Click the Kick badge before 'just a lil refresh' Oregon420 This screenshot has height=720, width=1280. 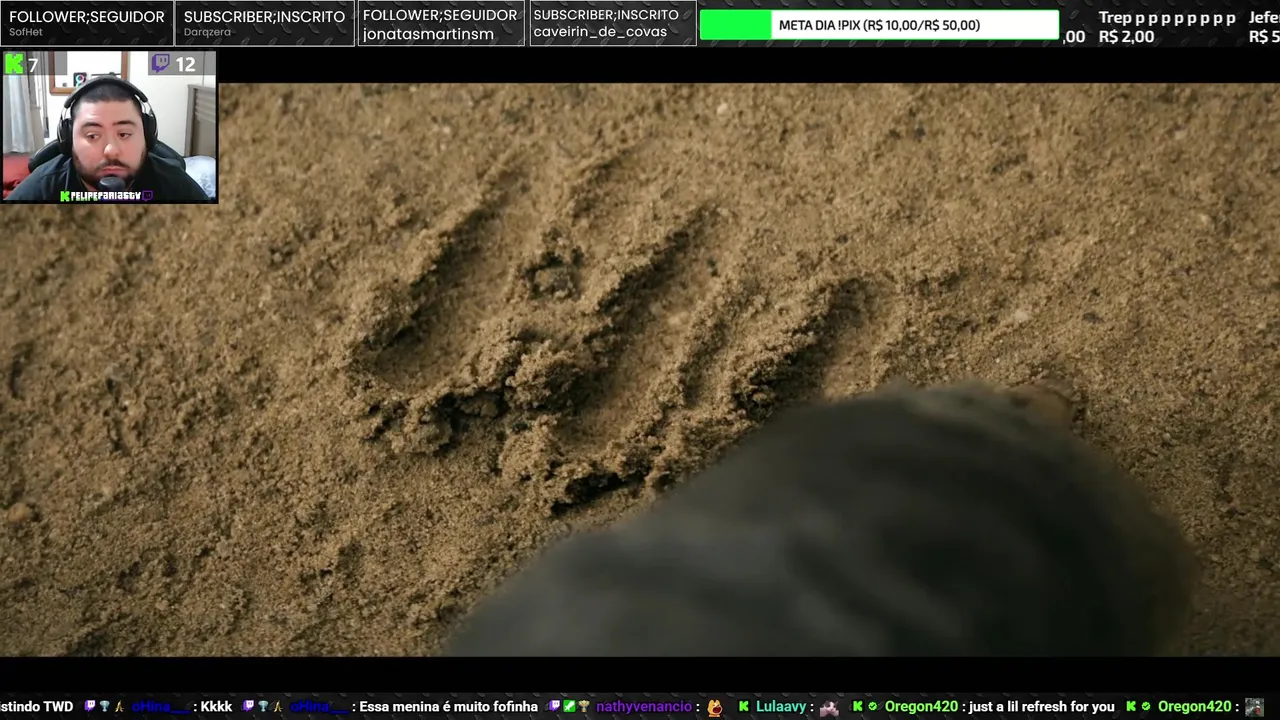(858, 707)
